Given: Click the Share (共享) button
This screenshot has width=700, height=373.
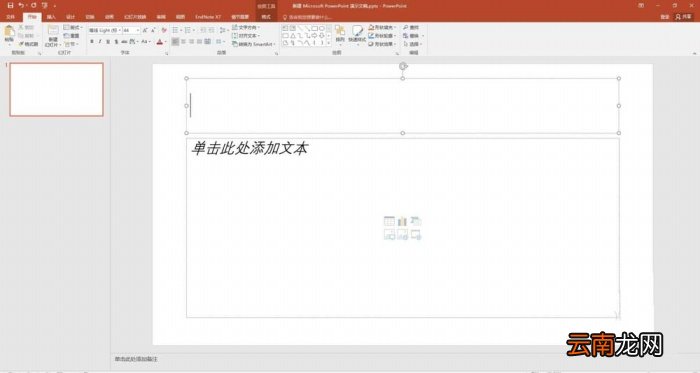Looking at the screenshot, I should click(683, 17).
